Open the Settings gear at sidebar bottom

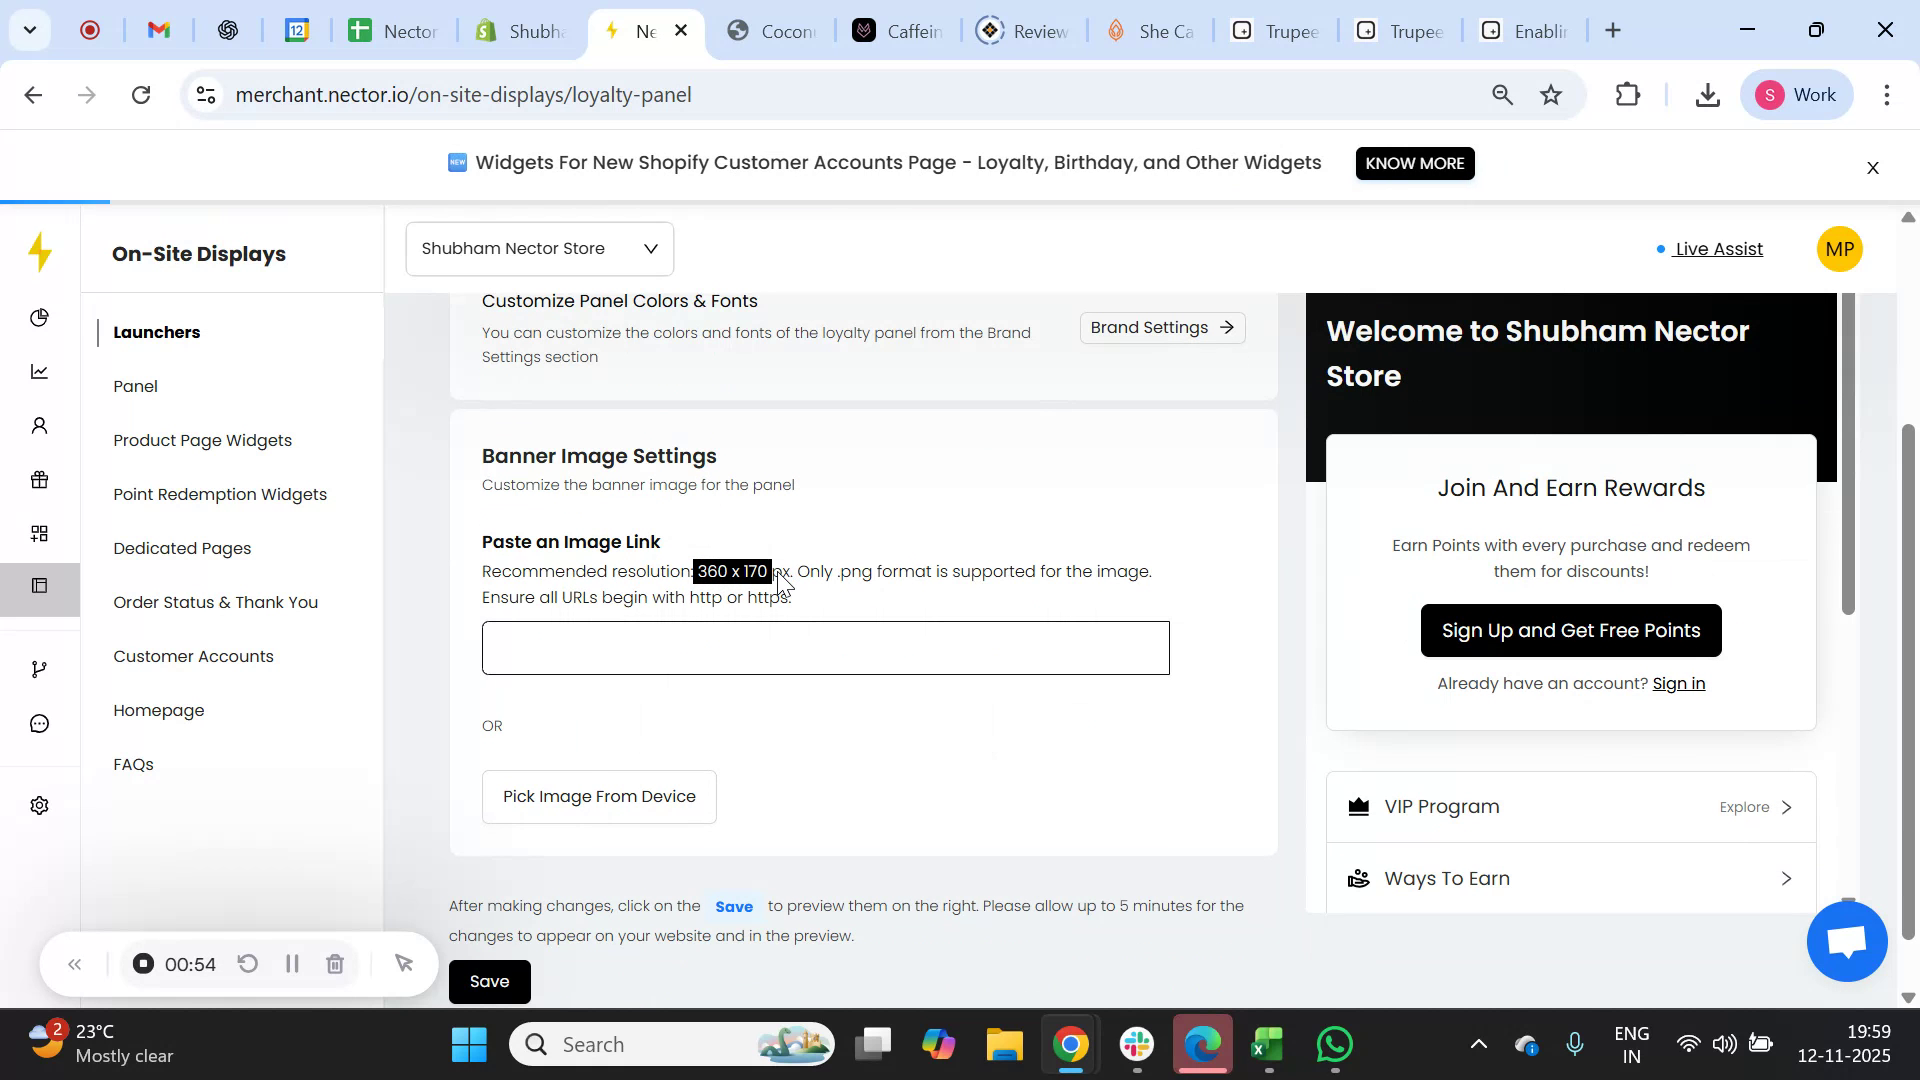click(x=39, y=805)
